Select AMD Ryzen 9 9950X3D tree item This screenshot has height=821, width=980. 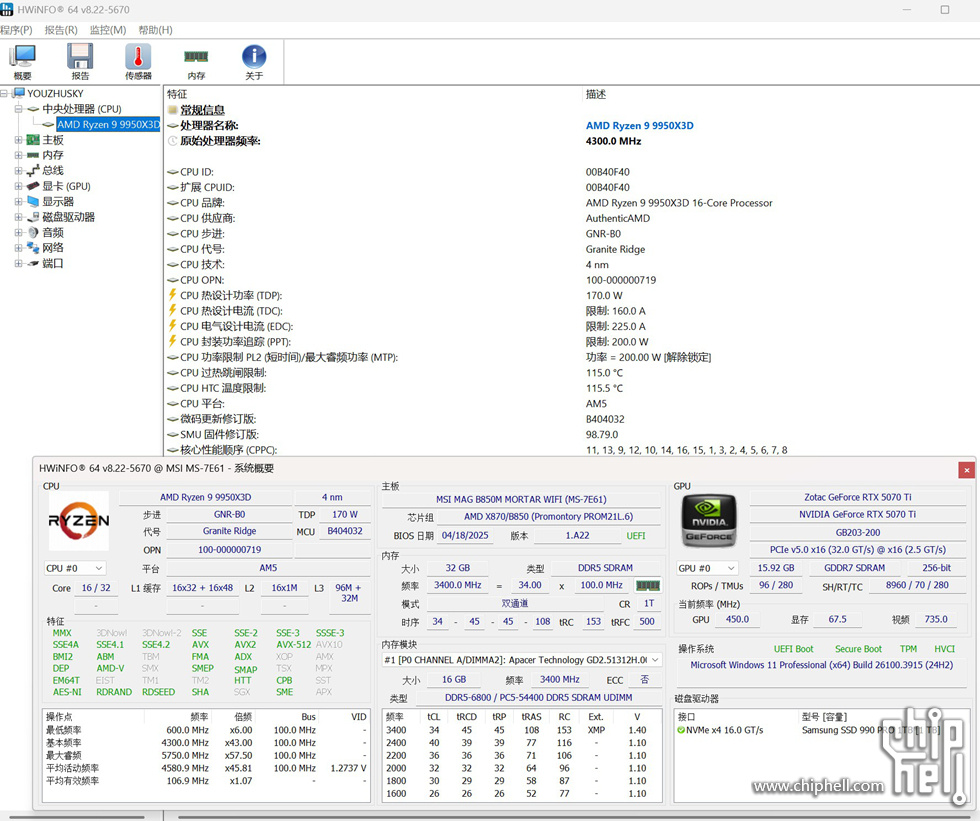[108, 124]
